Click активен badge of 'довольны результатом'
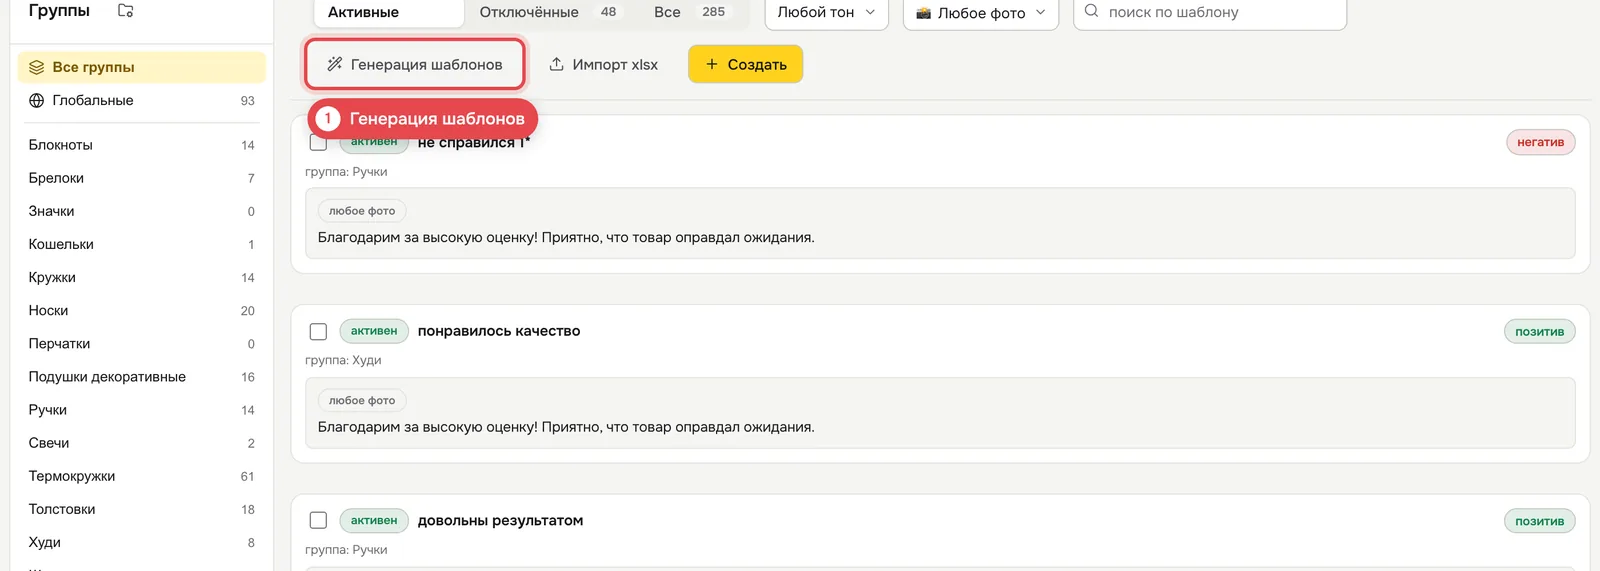The width and height of the screenshot is (1600, 571). click(x=374, y=520)
